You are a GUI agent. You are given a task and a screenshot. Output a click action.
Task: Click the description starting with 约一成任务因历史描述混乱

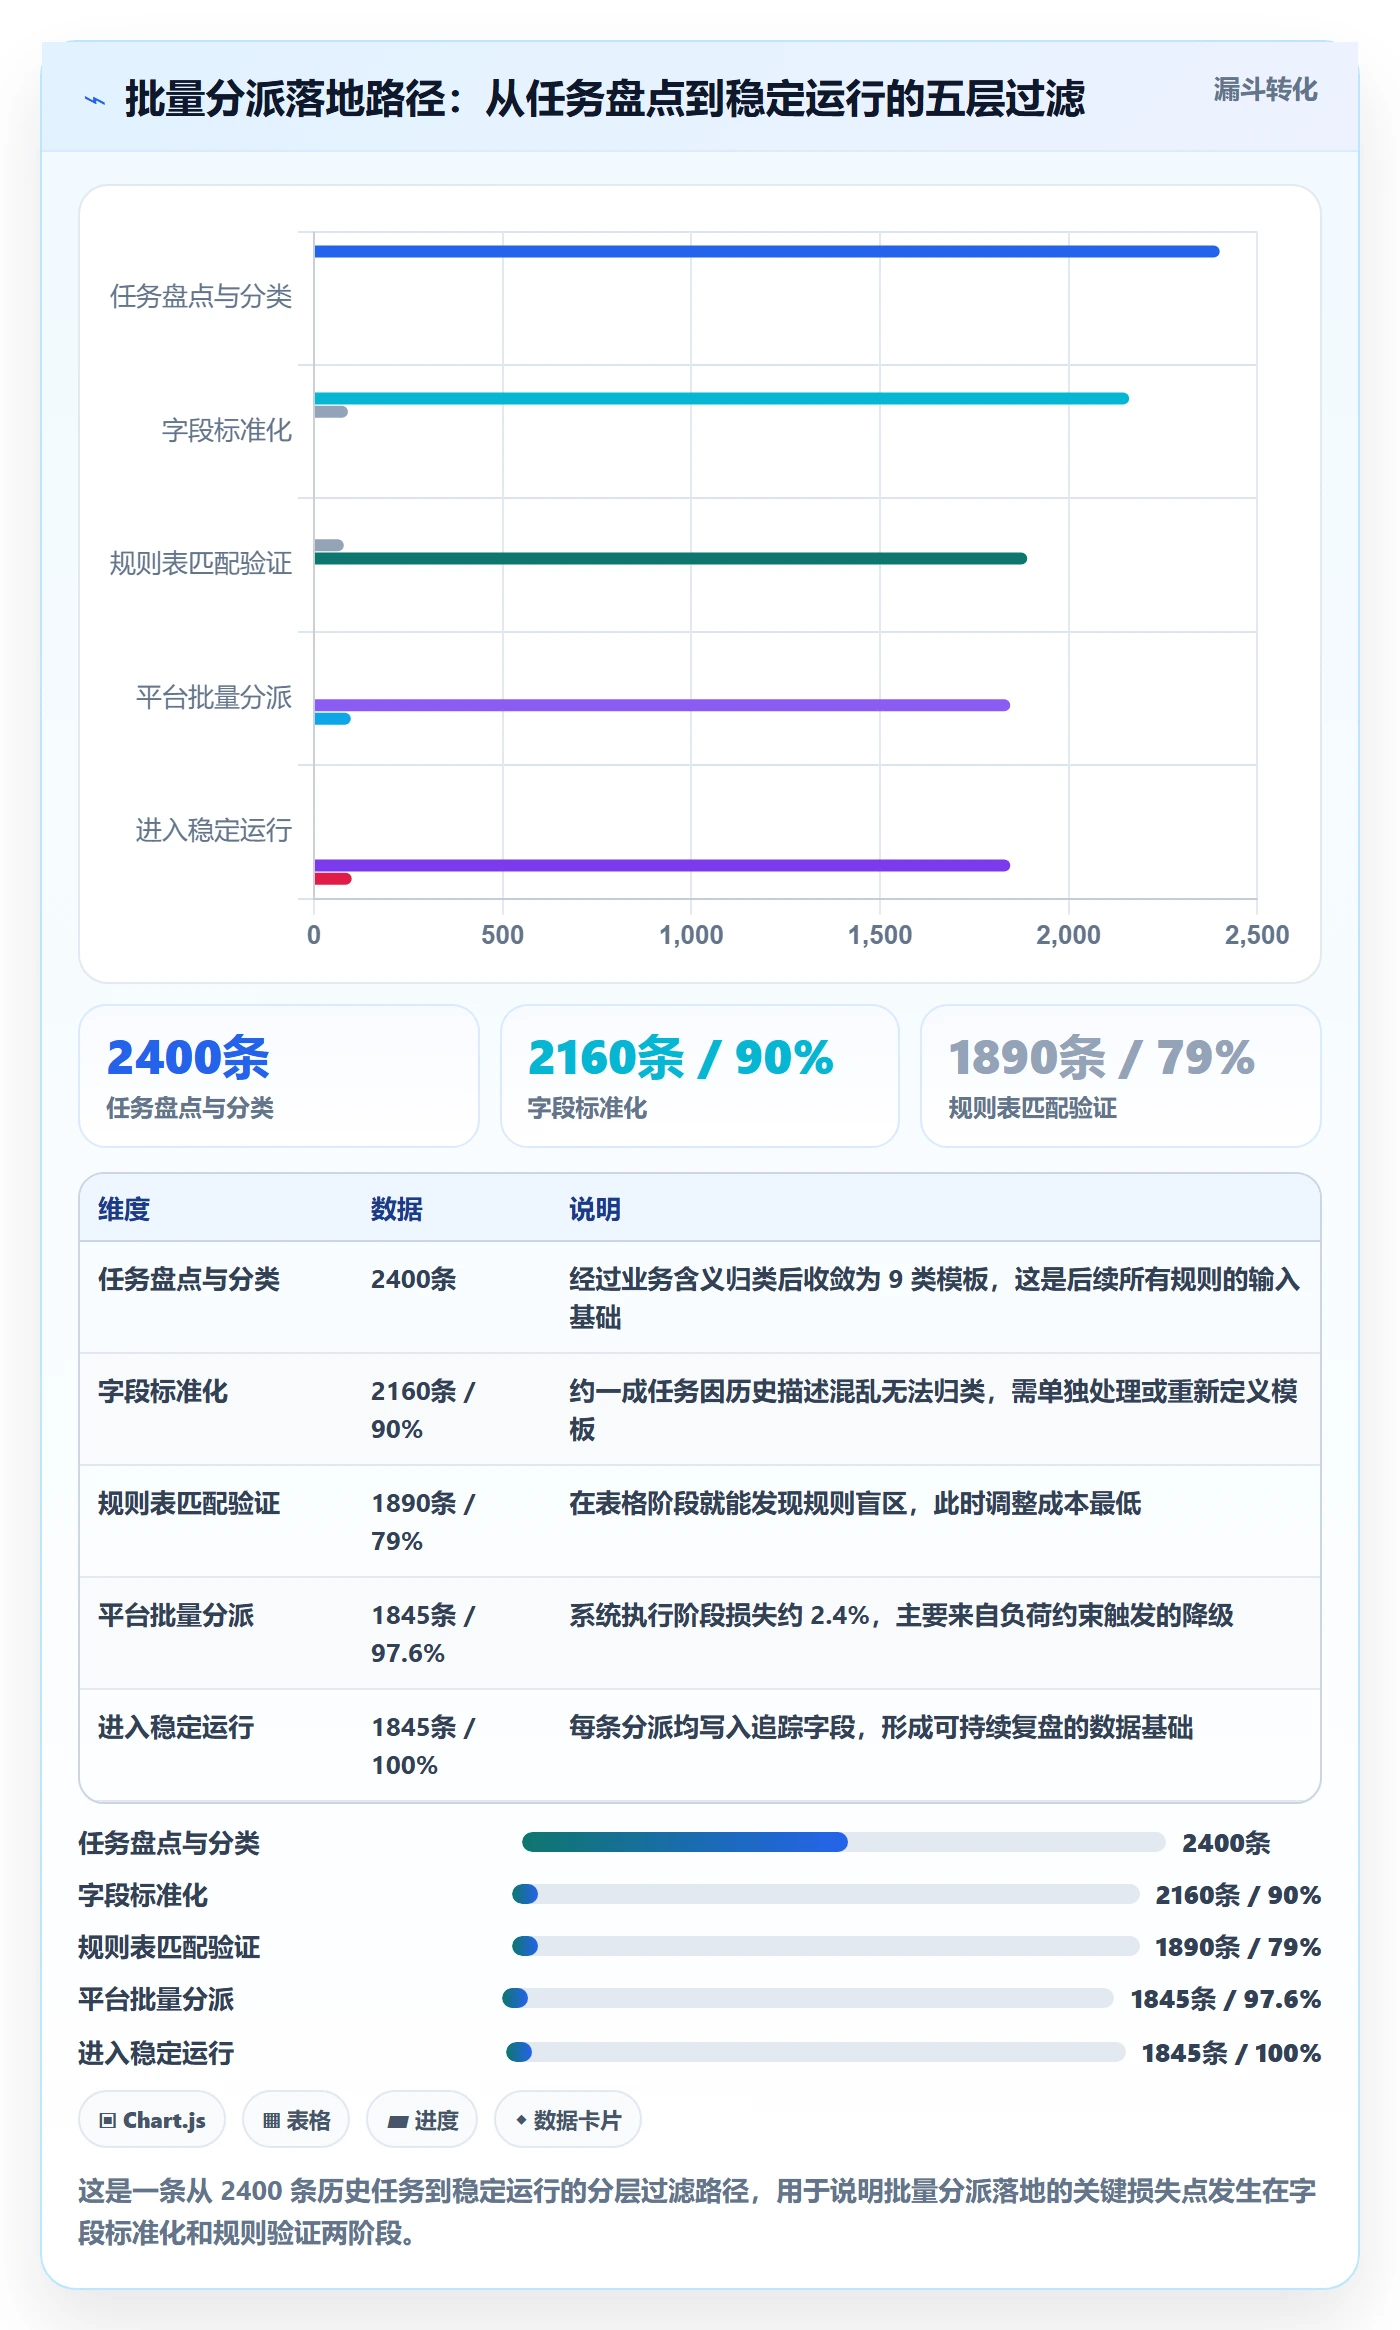pyautogui.click(x=934, y=1410)
